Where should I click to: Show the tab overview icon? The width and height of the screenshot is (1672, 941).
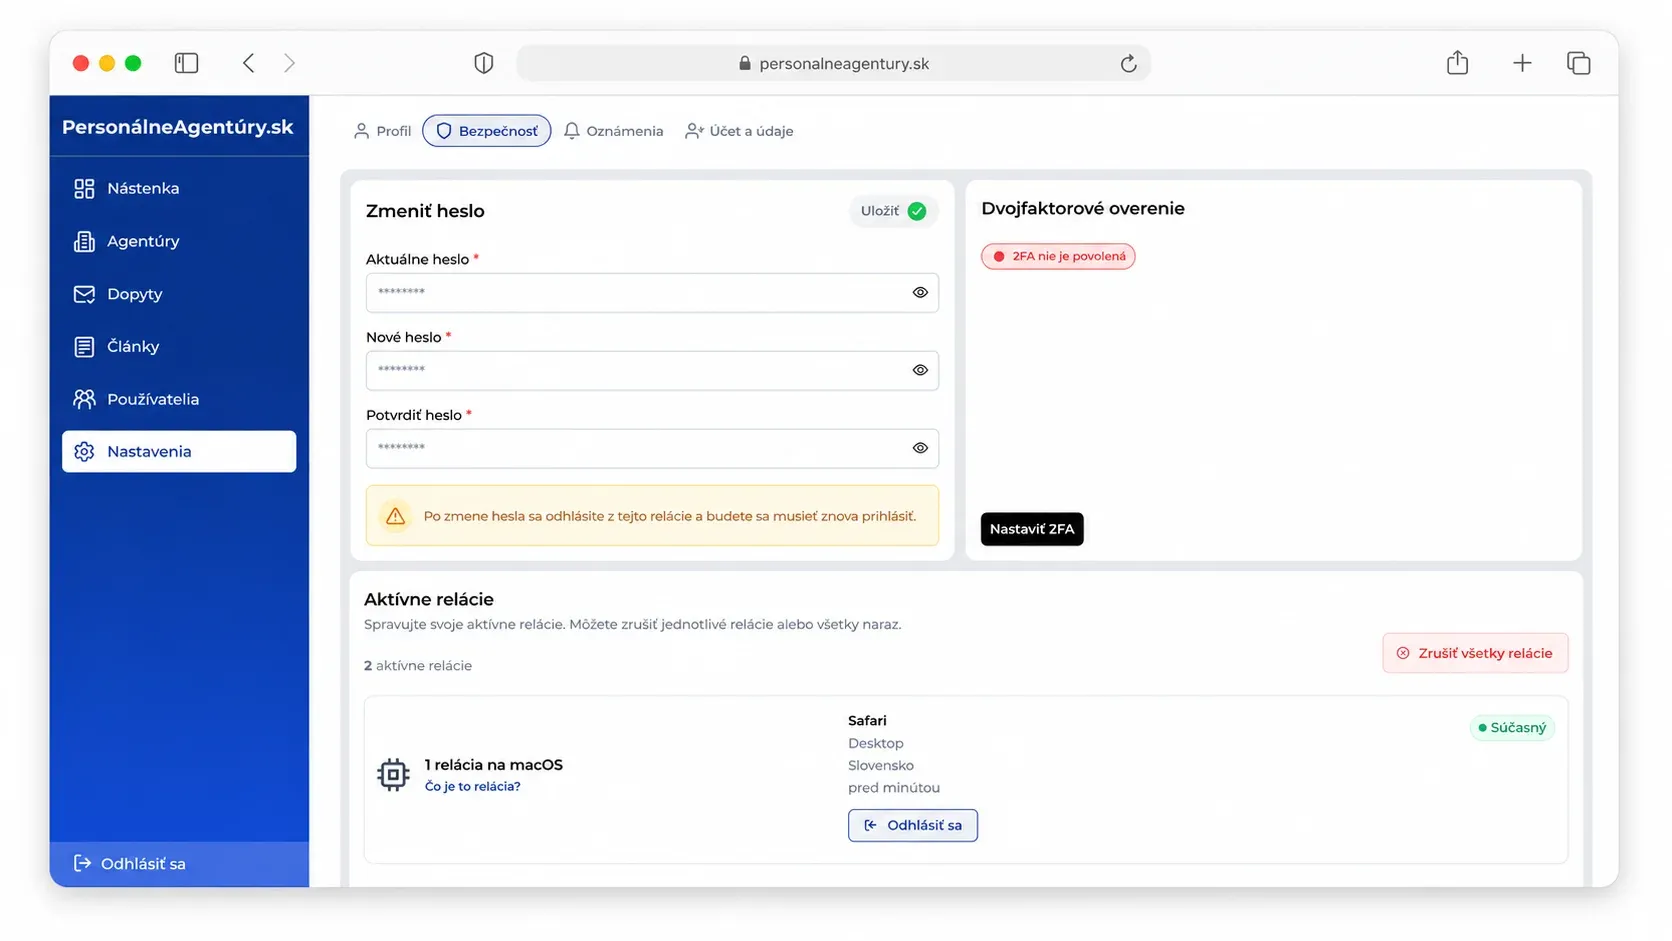tap(1579, 63)
